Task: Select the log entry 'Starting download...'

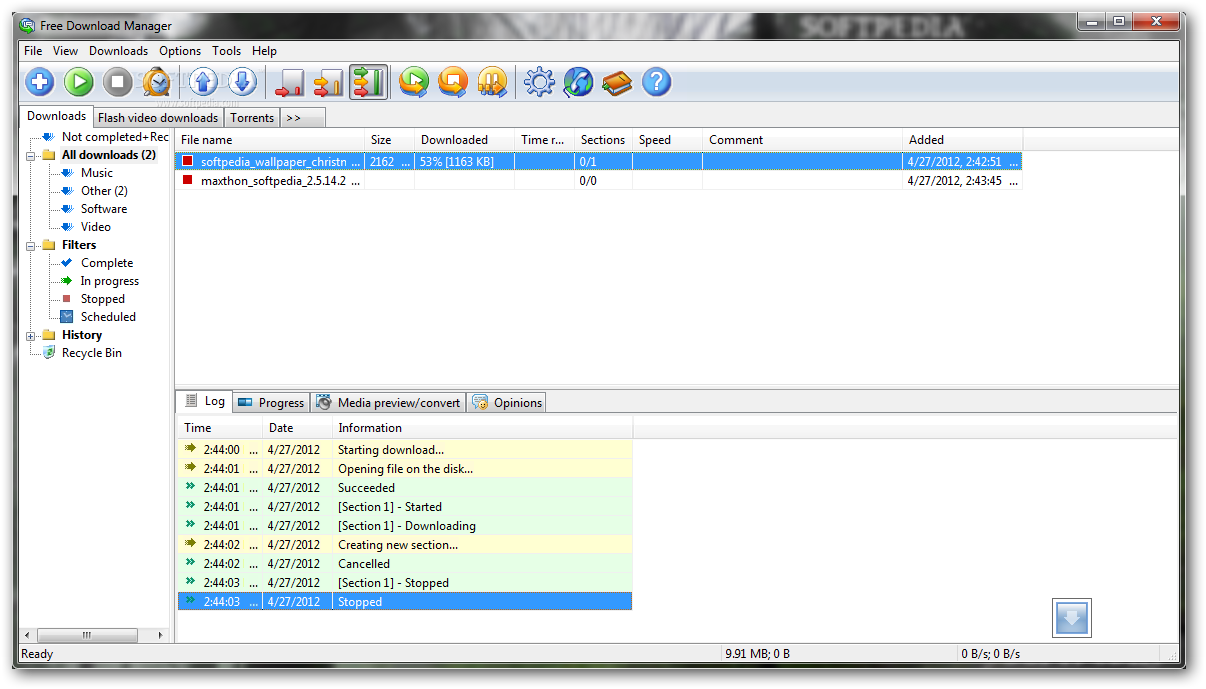Action: tap(405, 450)
